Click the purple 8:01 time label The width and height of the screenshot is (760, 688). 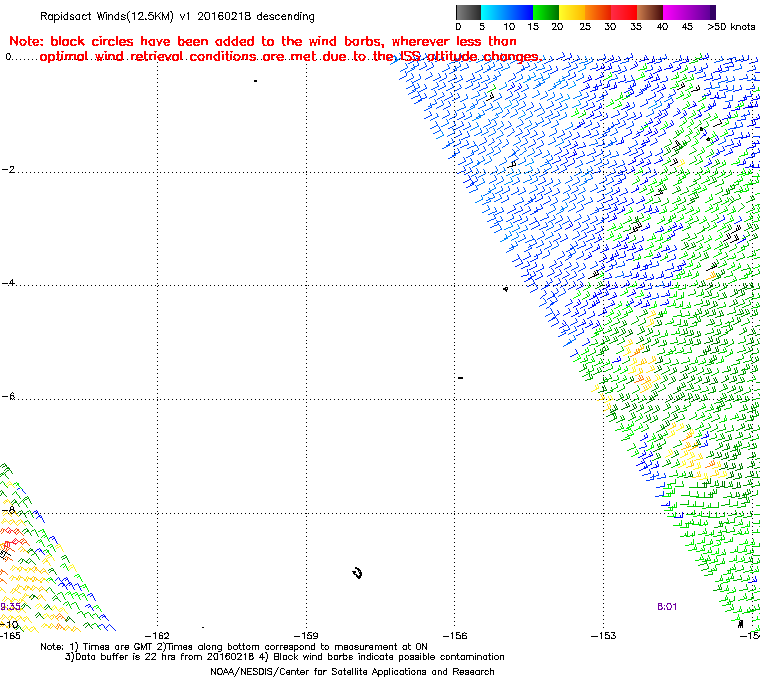click(x=667, y=607)
